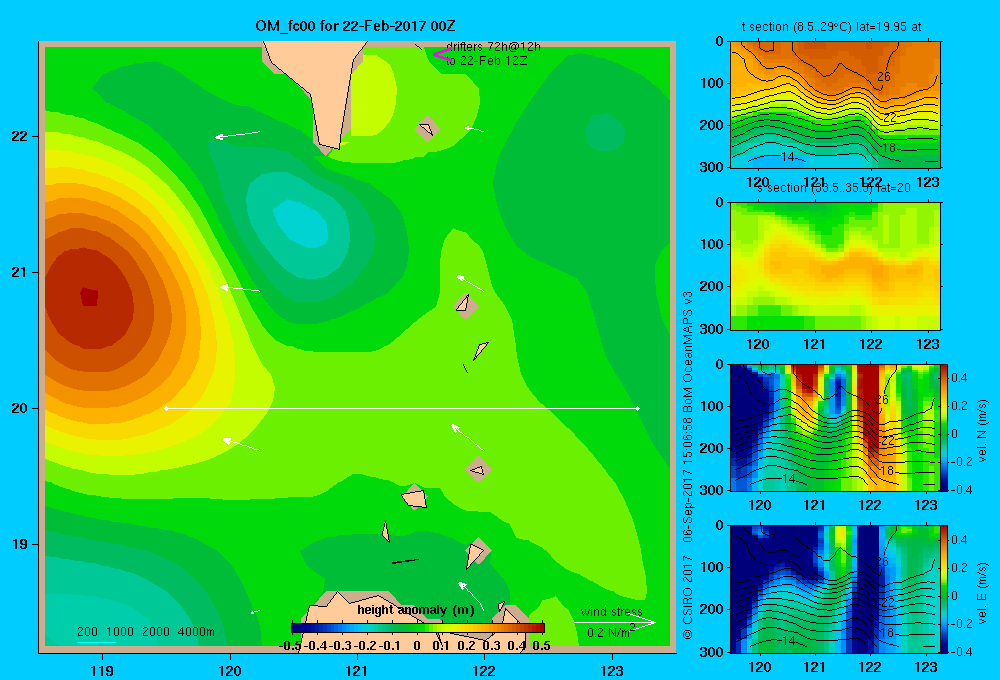Select the magenta drifter track marker
The width and height of the screenshot is (1000, 680).
click(x=442, y=54)
